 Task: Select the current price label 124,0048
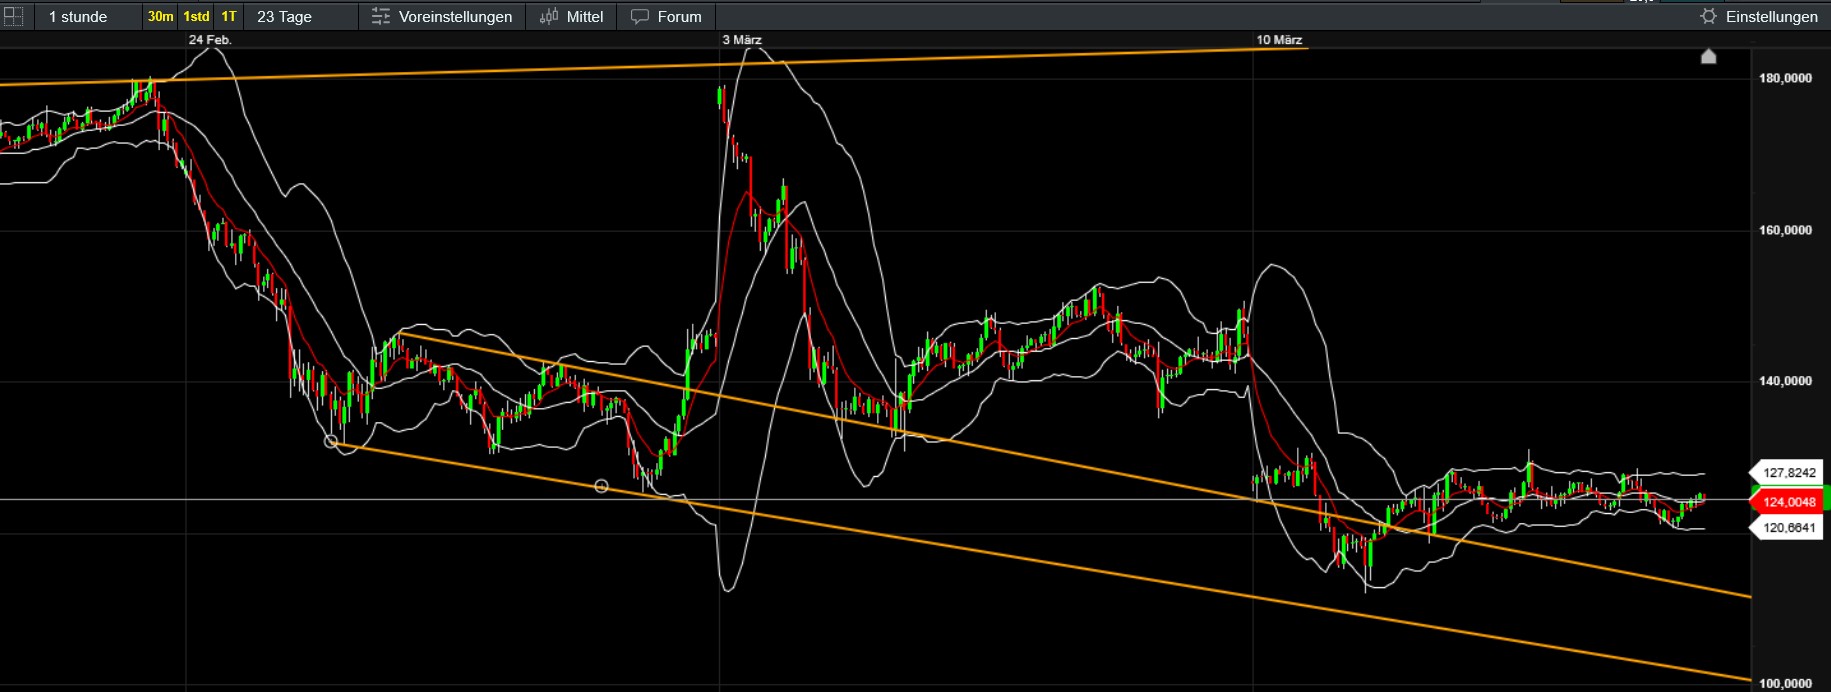click(1789, 502)
